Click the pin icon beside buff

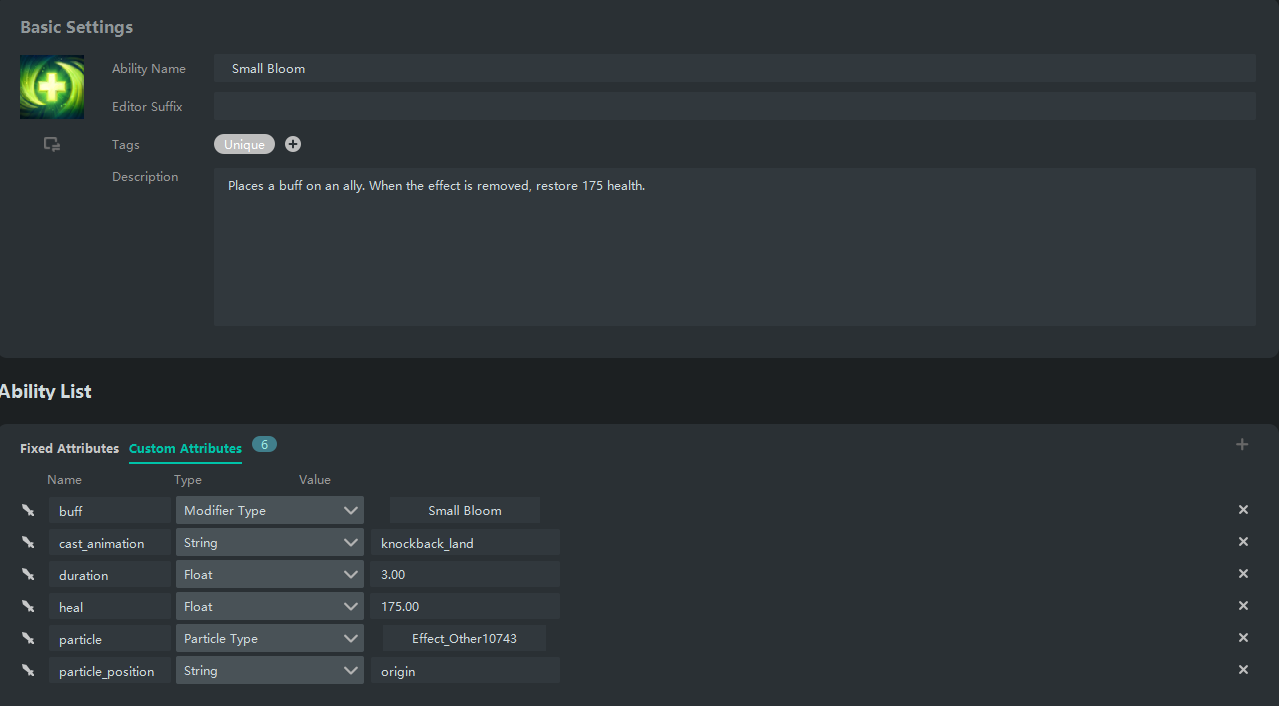(x=28, y=511)
